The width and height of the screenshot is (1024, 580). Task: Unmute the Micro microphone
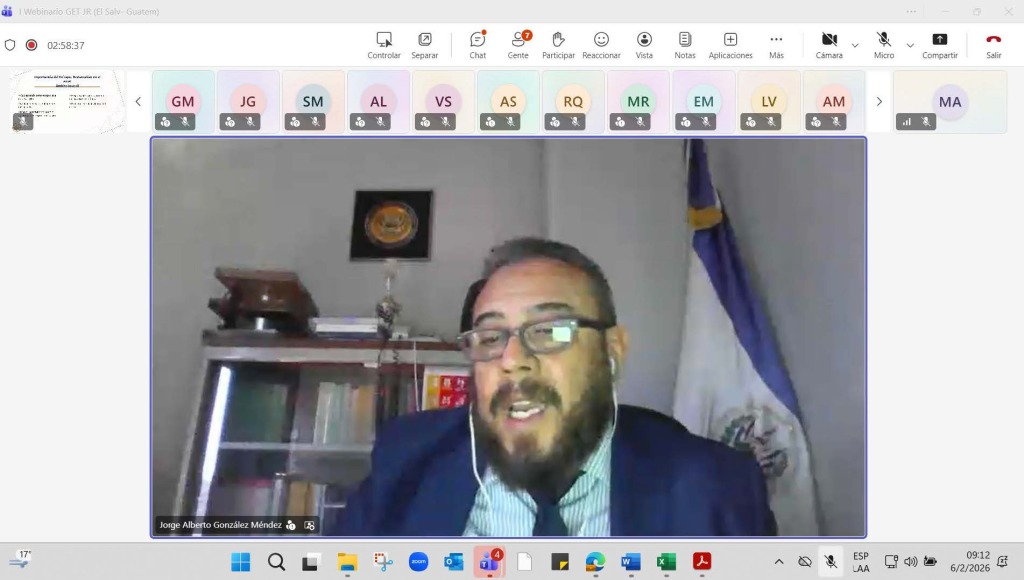(884, 45)
